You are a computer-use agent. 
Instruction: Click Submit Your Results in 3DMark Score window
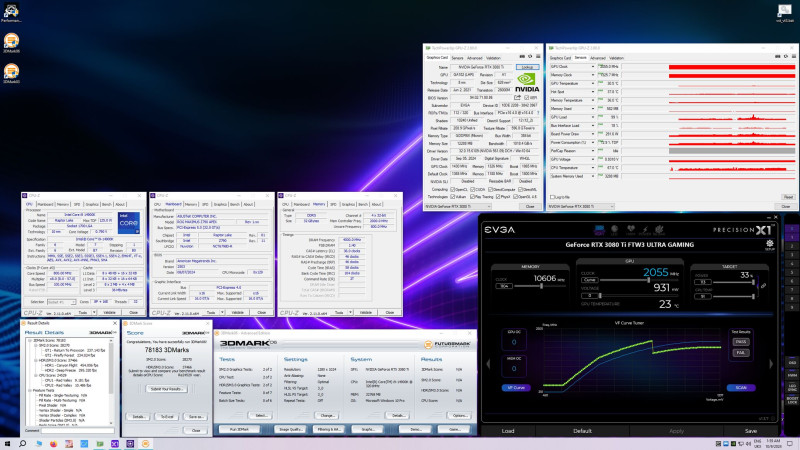pyautogui.click(x=167, y=389)
